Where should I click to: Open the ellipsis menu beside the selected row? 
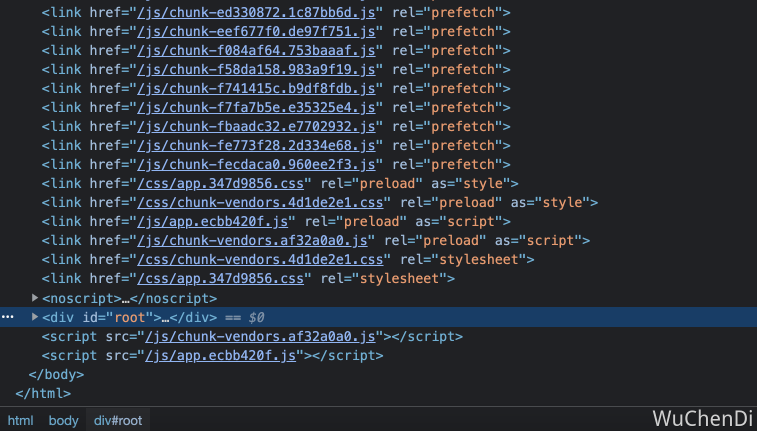(x=7, y=317)
